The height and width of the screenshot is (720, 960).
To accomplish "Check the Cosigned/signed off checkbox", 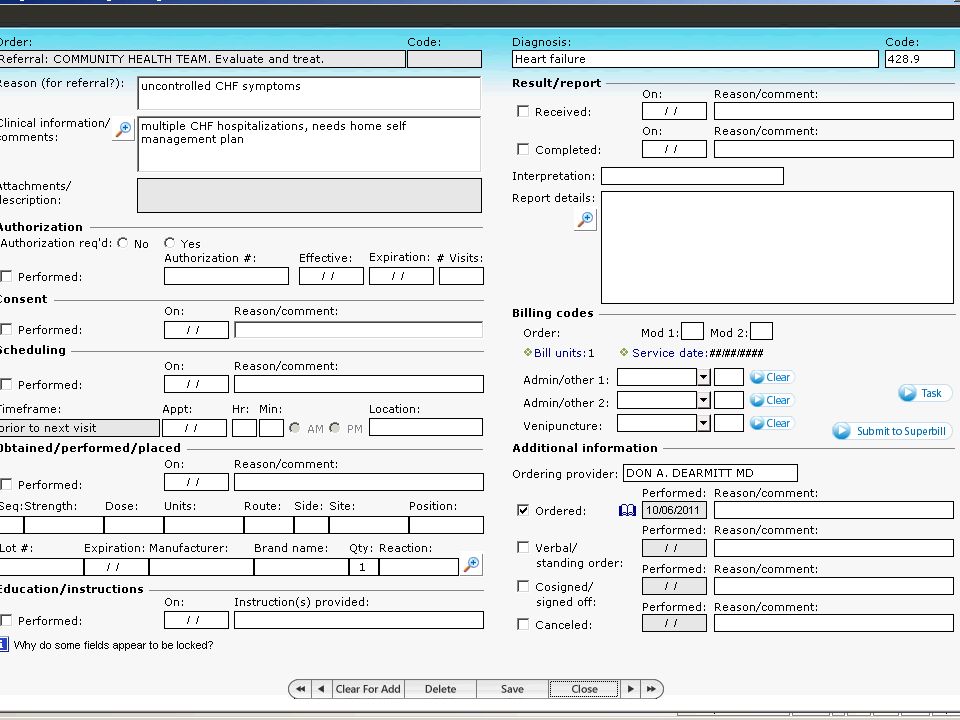I will 523,586.
